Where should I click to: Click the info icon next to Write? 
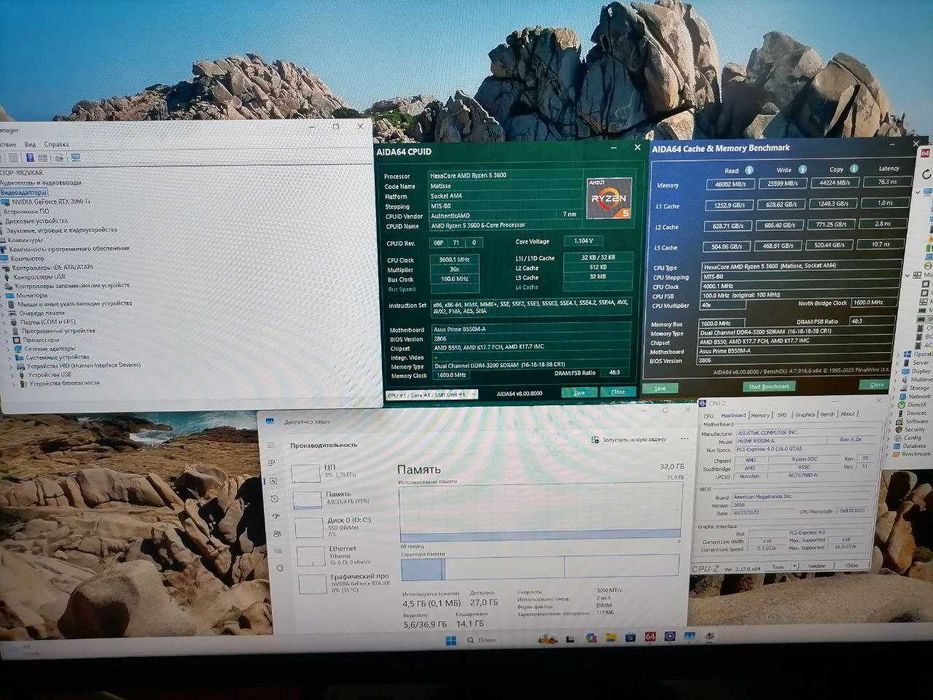tap(802, 170)
